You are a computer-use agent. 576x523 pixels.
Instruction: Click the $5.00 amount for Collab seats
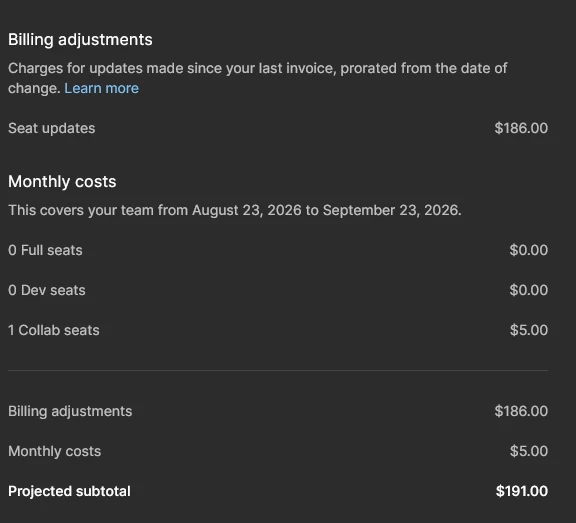coord(529,330)
